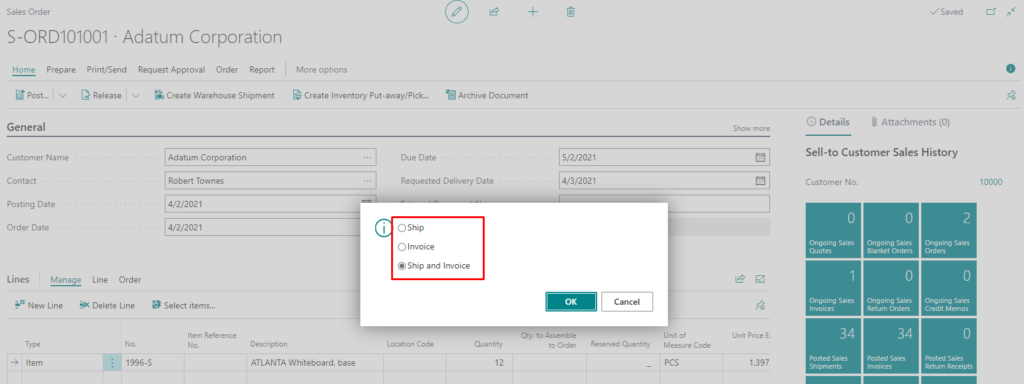Click the Post action

pos(32,95)
